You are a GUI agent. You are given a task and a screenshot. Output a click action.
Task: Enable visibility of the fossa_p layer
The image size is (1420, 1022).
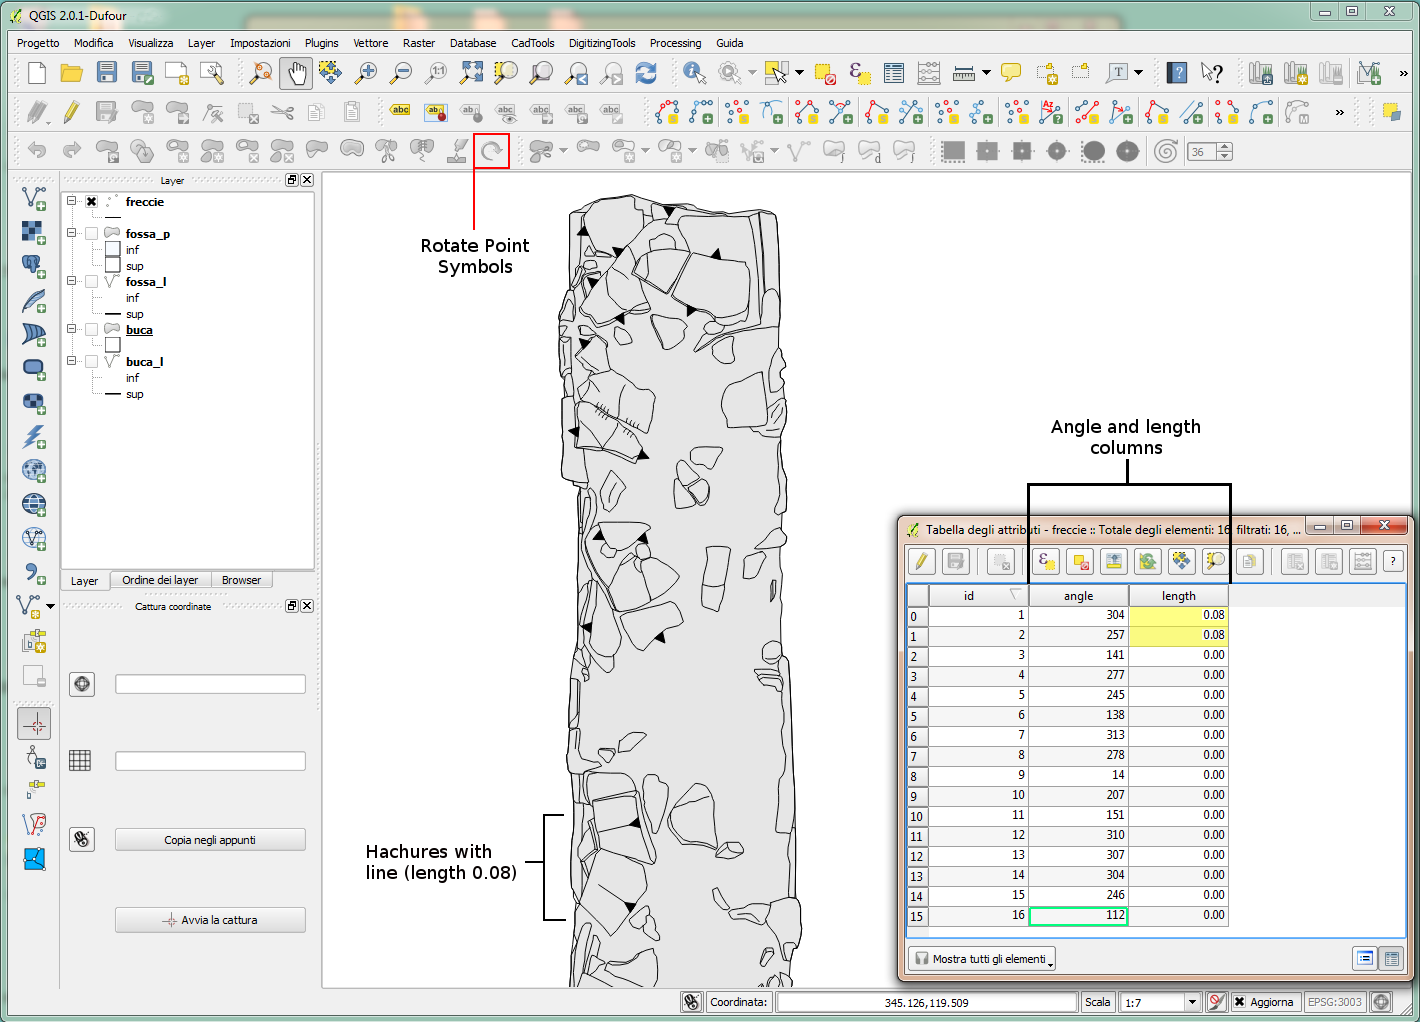click(x=90, y=231)
